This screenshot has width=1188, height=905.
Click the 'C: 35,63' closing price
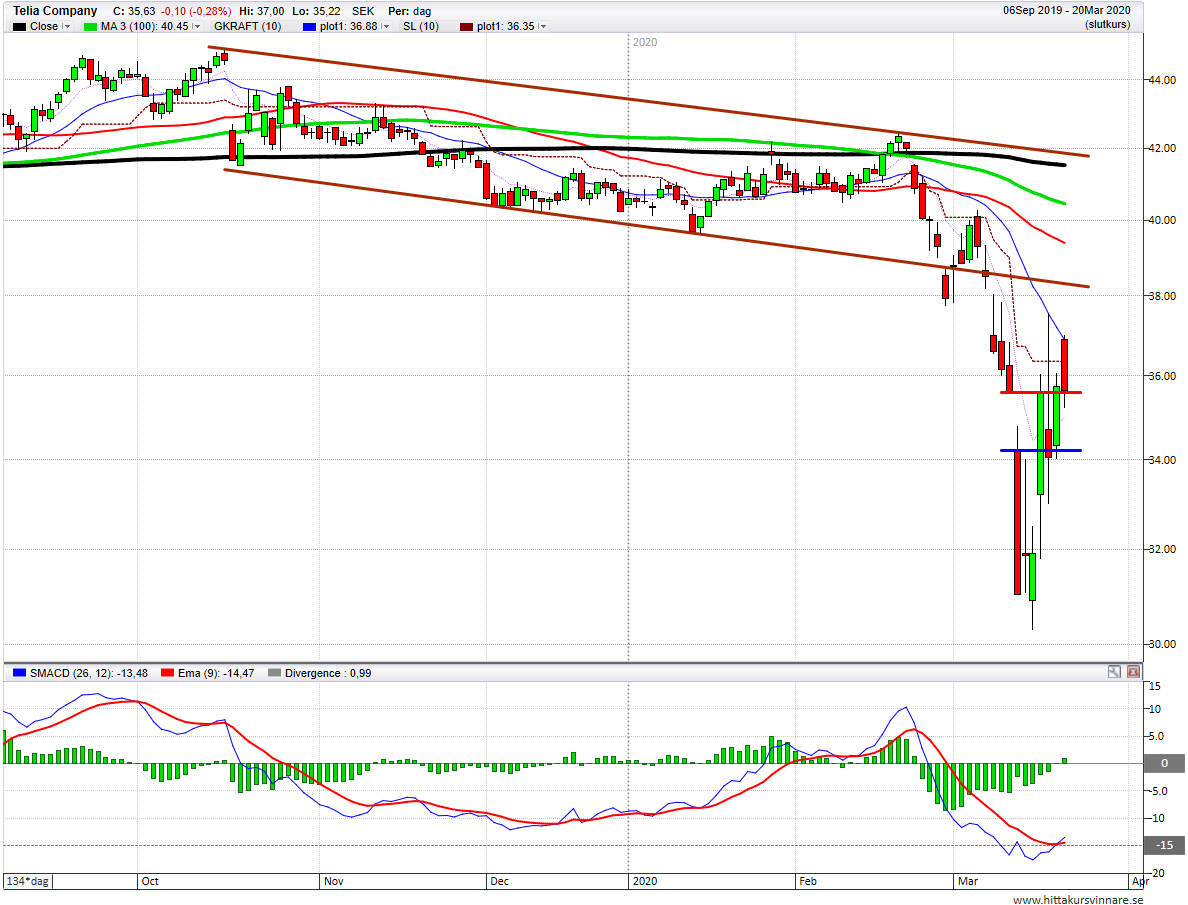click(x=134, y=11)
